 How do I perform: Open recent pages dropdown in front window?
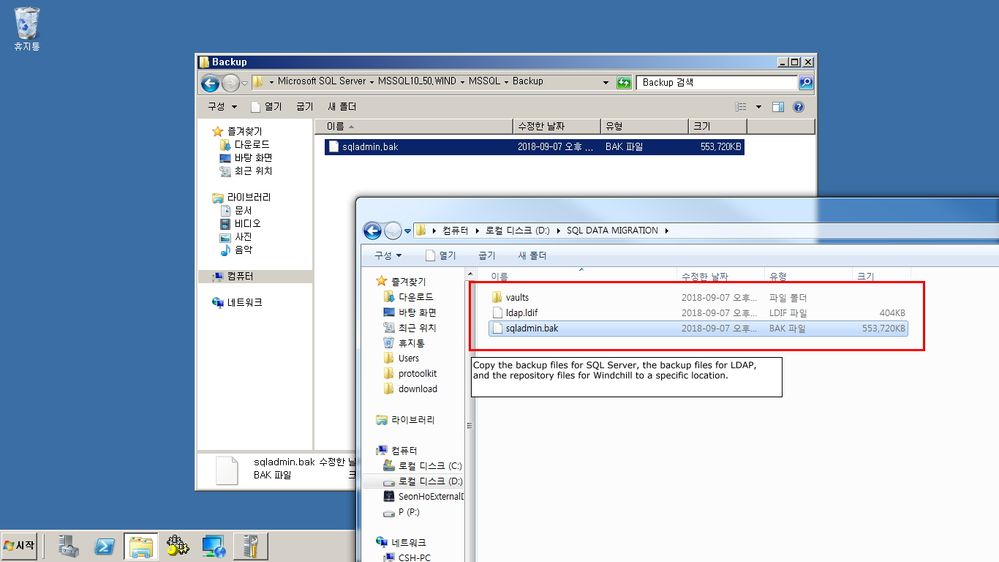coord(408,231)
